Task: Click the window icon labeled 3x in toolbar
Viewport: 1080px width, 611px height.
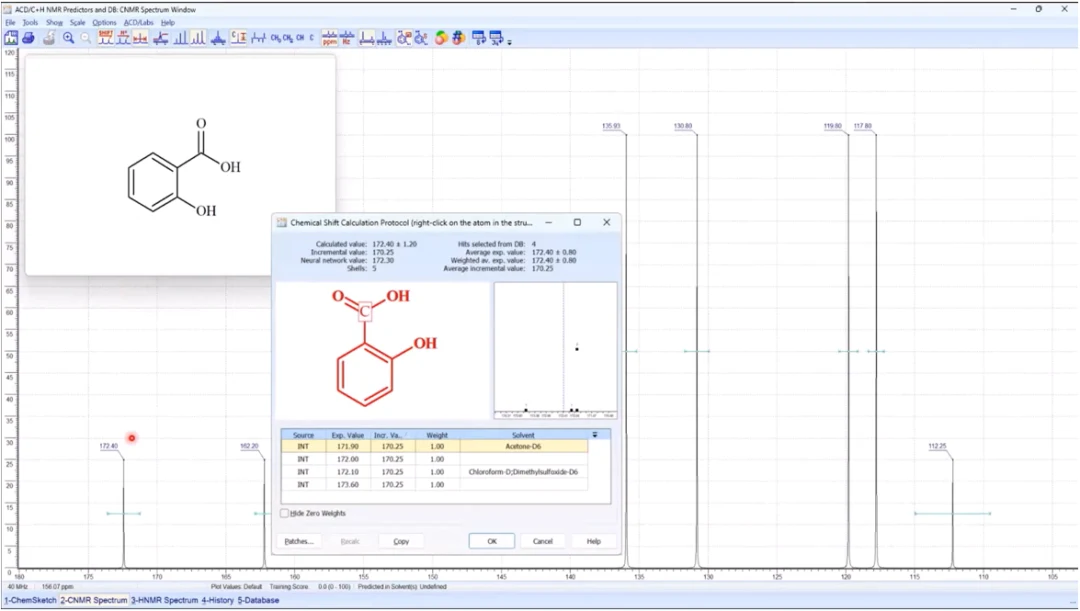Action: coord(496,39)
